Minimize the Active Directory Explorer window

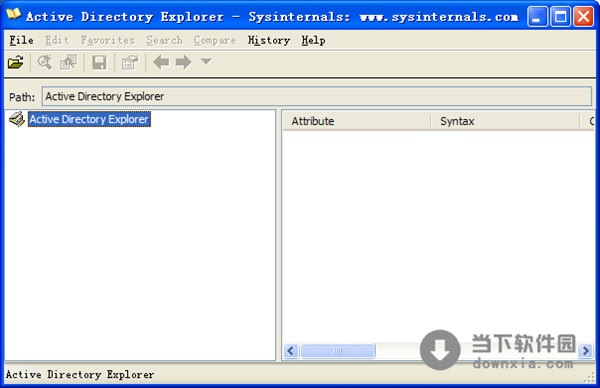(x=537, y=16)
